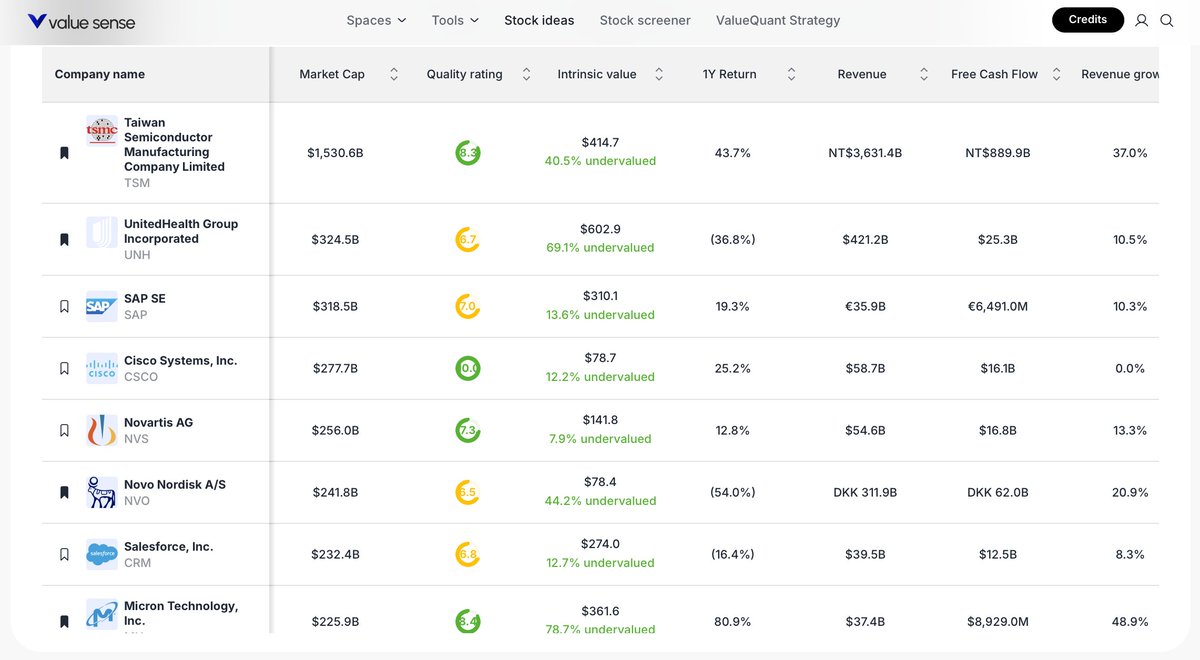The image size is (1200, 660).
Task: Open Taiwan Semiconductor Manufacturing company link
Action: tap(174, 145)
